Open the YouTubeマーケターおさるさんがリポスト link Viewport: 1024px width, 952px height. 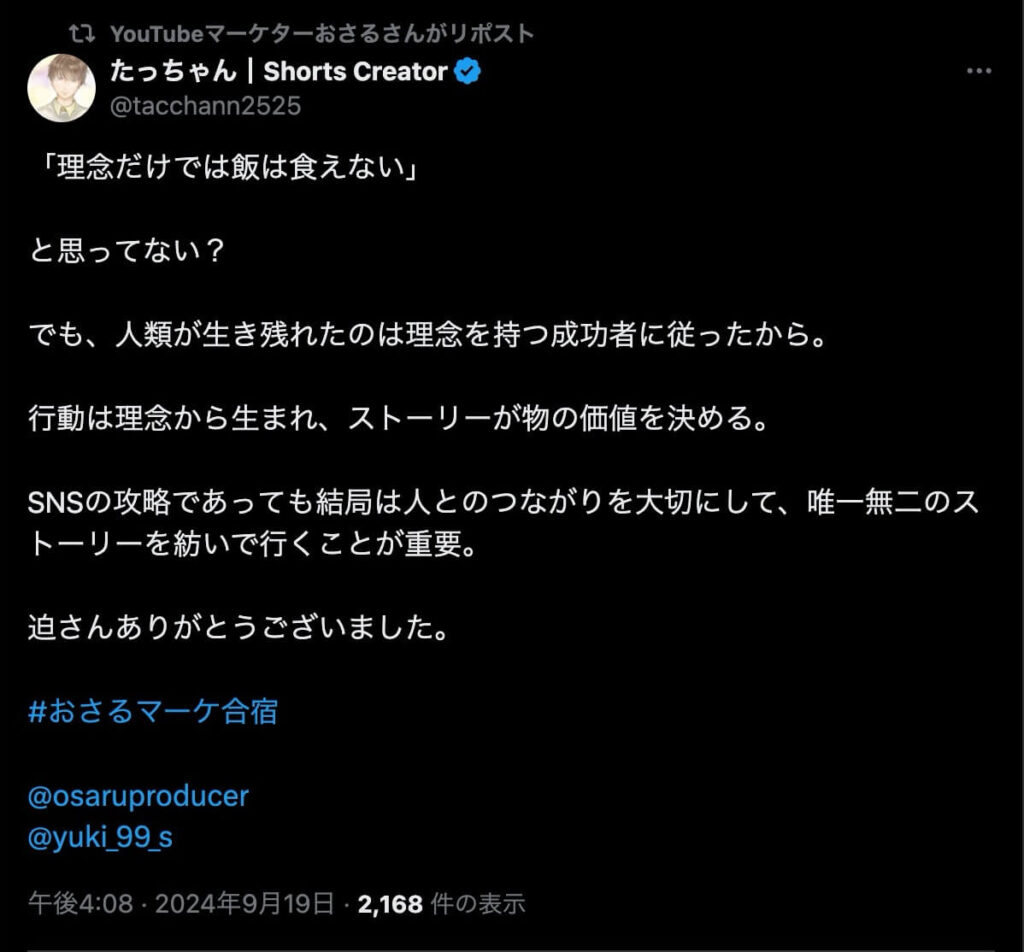click(322, 34)
